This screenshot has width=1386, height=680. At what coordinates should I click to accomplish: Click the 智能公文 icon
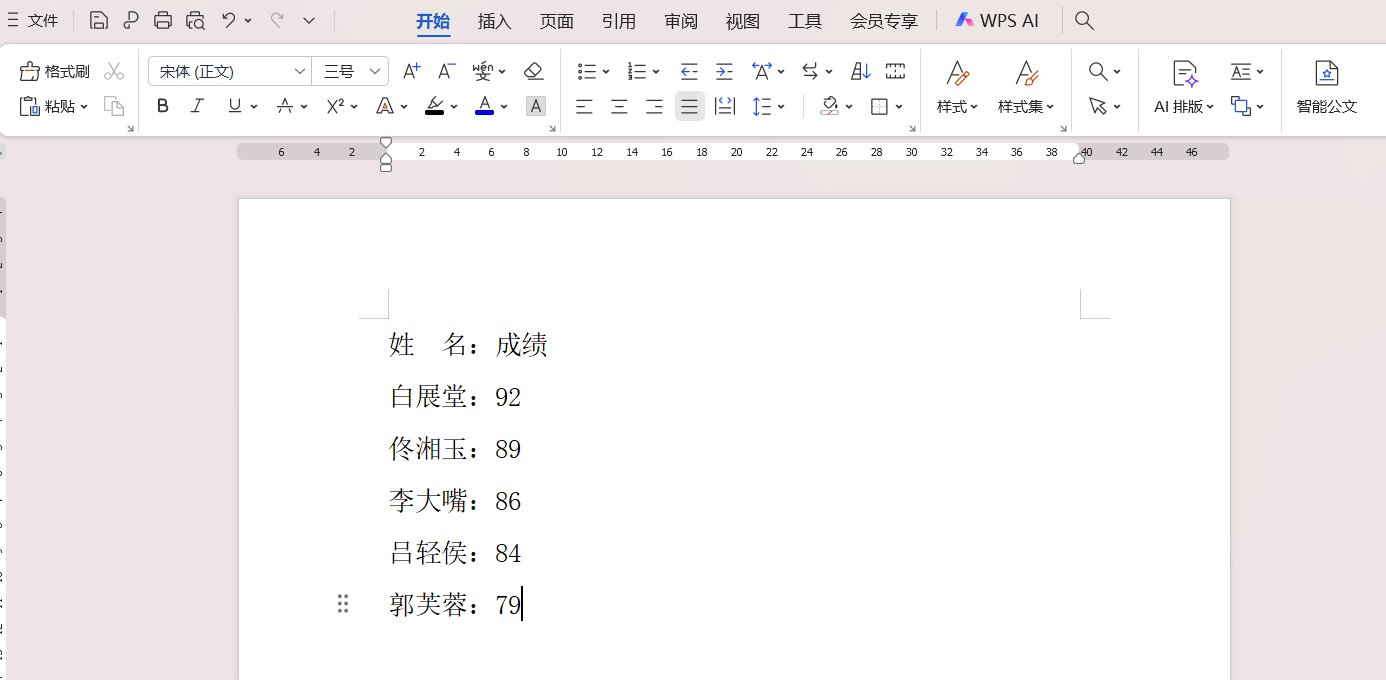tap(1327, 89)
